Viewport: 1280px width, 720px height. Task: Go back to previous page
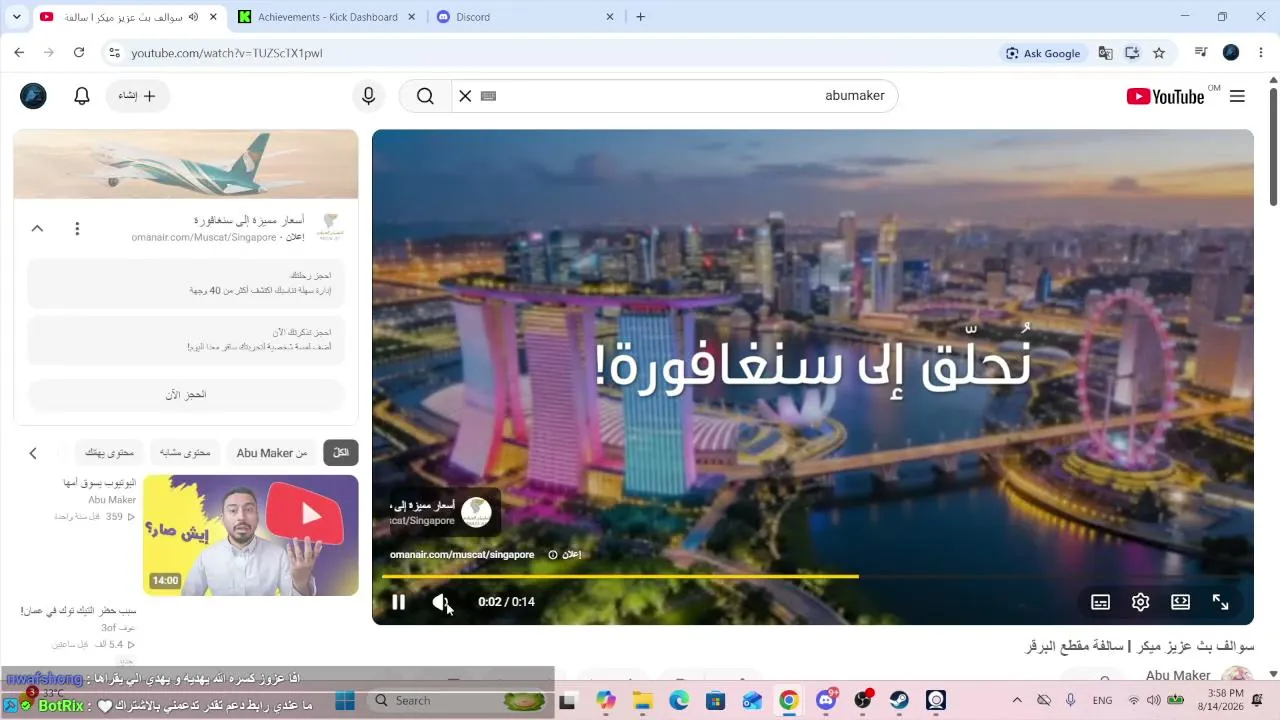[19, 53]
